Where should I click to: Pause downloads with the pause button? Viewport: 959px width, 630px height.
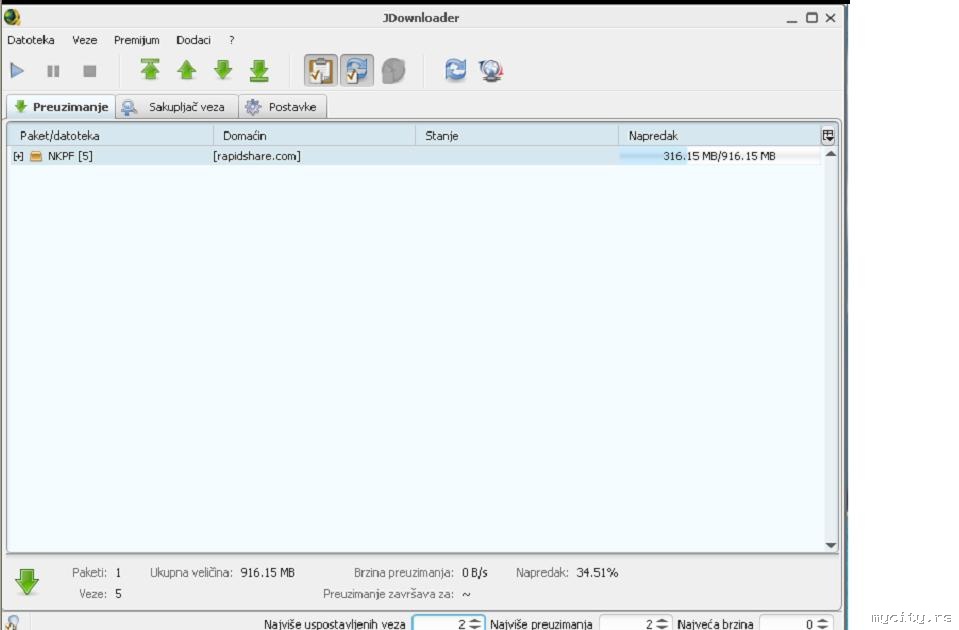click(x=53, y=71)
